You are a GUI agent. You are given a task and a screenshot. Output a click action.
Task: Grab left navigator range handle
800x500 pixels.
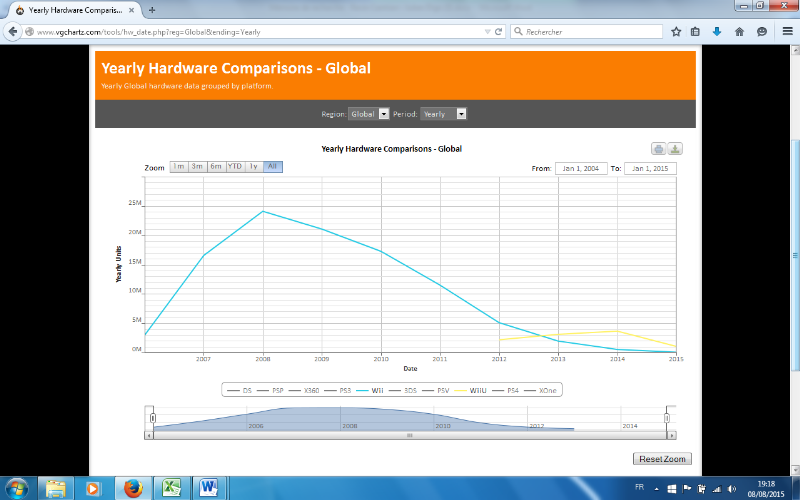[153, 418]
